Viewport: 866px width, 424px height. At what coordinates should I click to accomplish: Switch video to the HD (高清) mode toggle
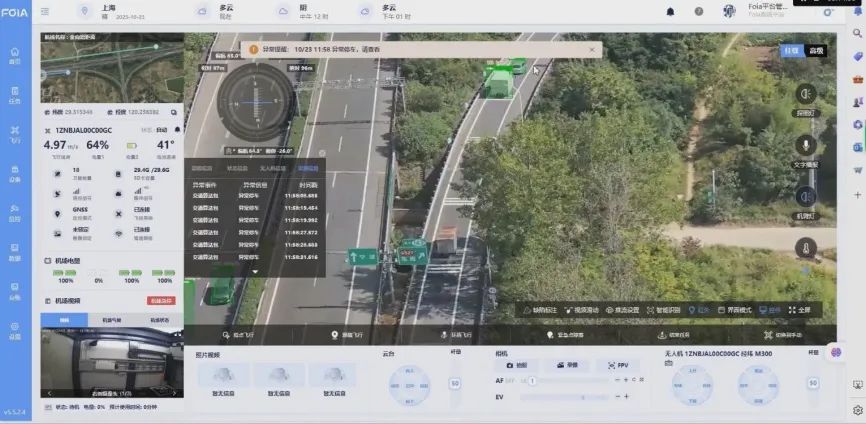pyautogui.click(x=816, y=50)
